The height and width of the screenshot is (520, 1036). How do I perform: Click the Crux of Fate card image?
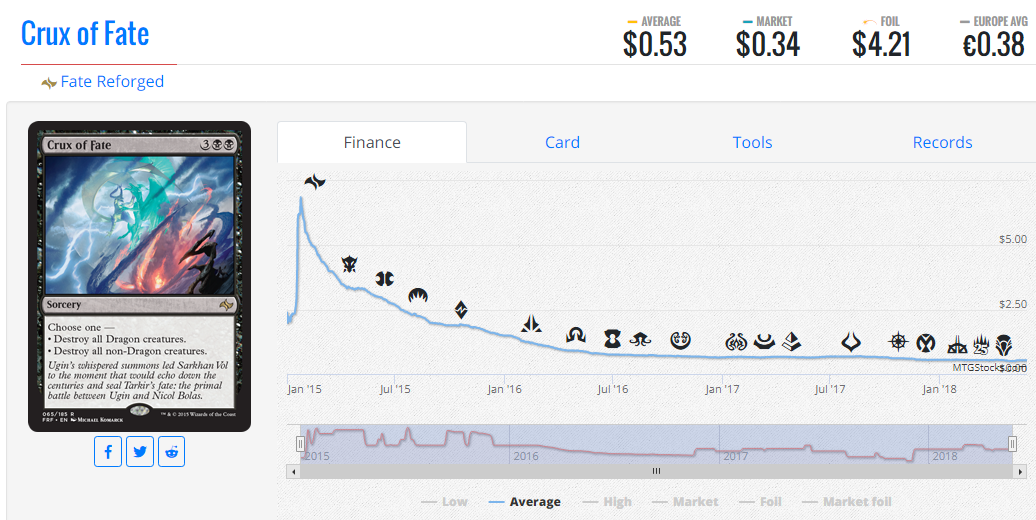(x=139, y=276)
